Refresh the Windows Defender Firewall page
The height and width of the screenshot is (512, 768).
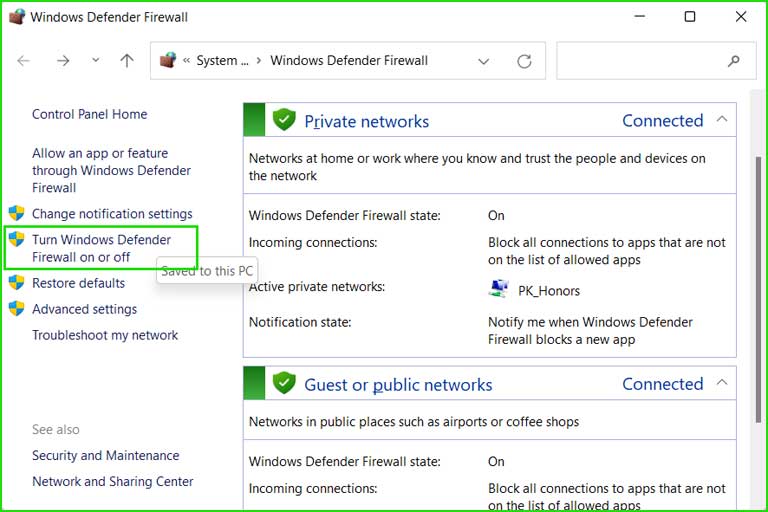coord(524,61)
